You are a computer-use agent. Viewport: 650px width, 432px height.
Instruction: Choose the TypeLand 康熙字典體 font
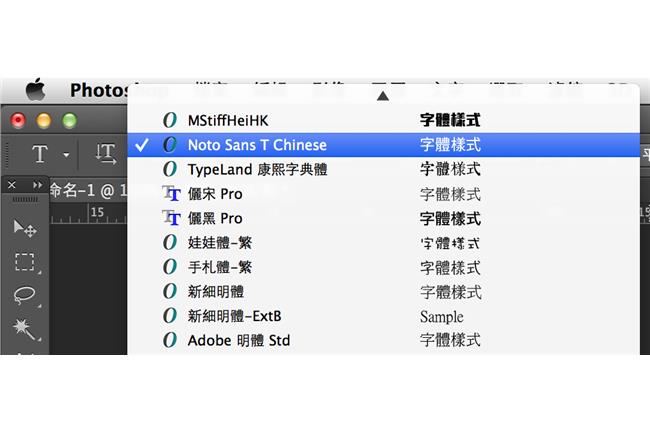pos(383,169)
